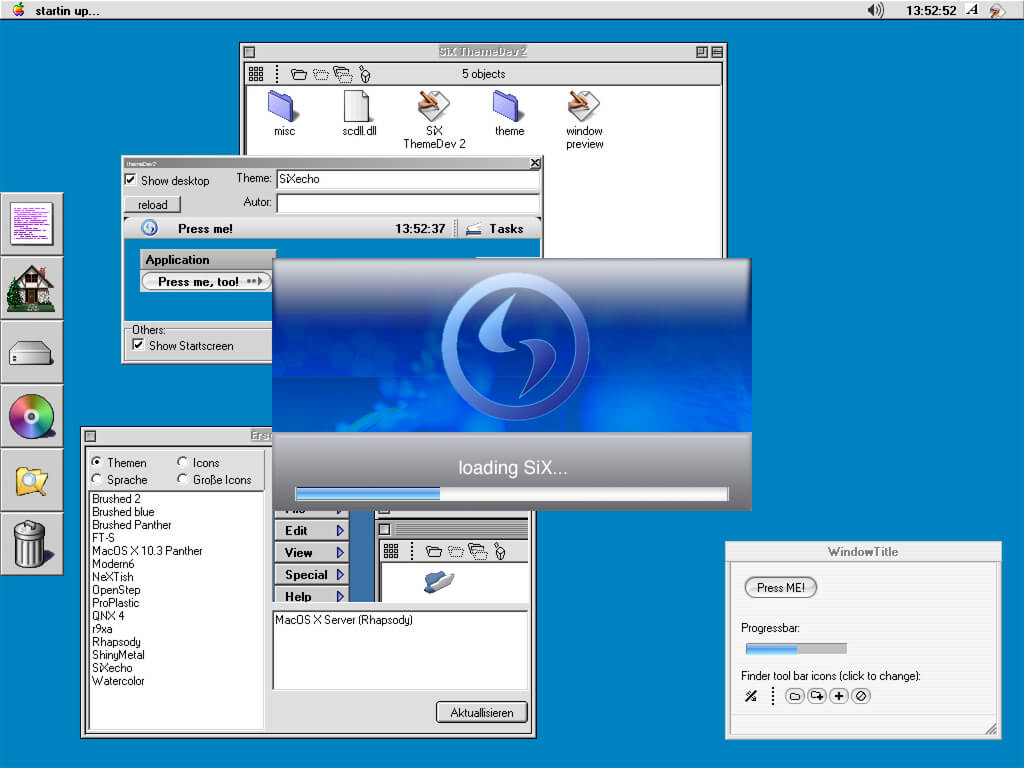Select Watercolor in the theme list

(x=118, y=681)
